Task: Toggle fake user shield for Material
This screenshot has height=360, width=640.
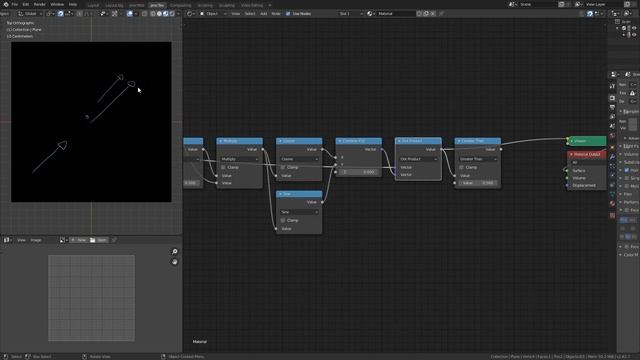Action: [419, 13]
